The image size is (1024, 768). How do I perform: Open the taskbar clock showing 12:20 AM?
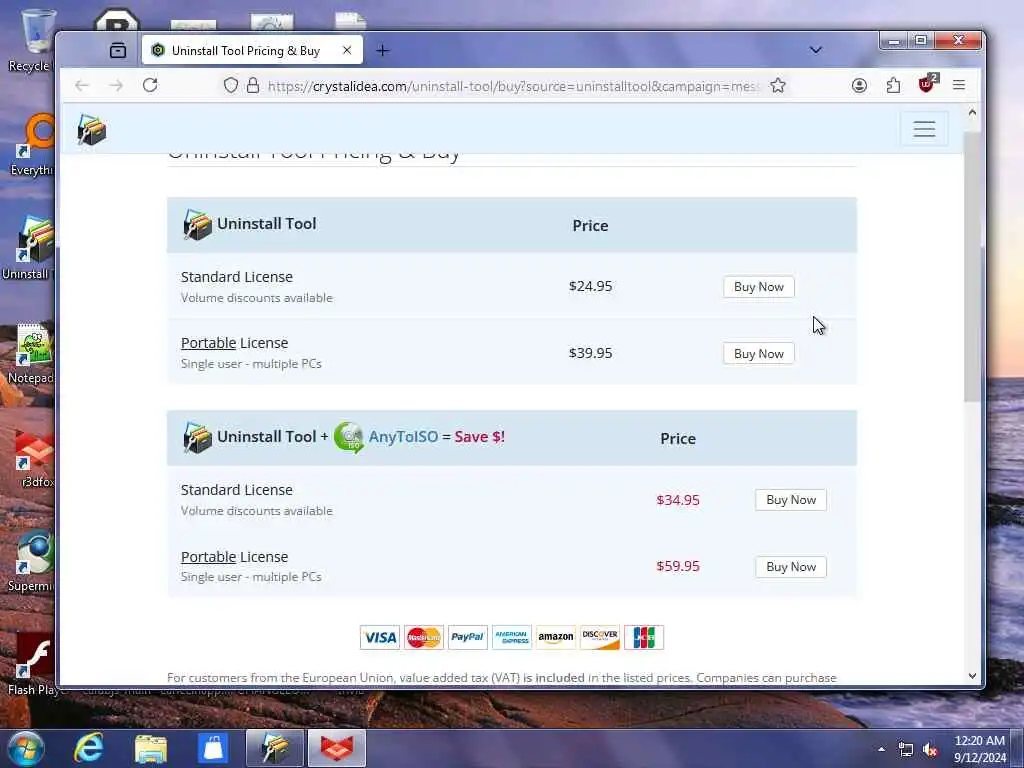tap(980, 749)
